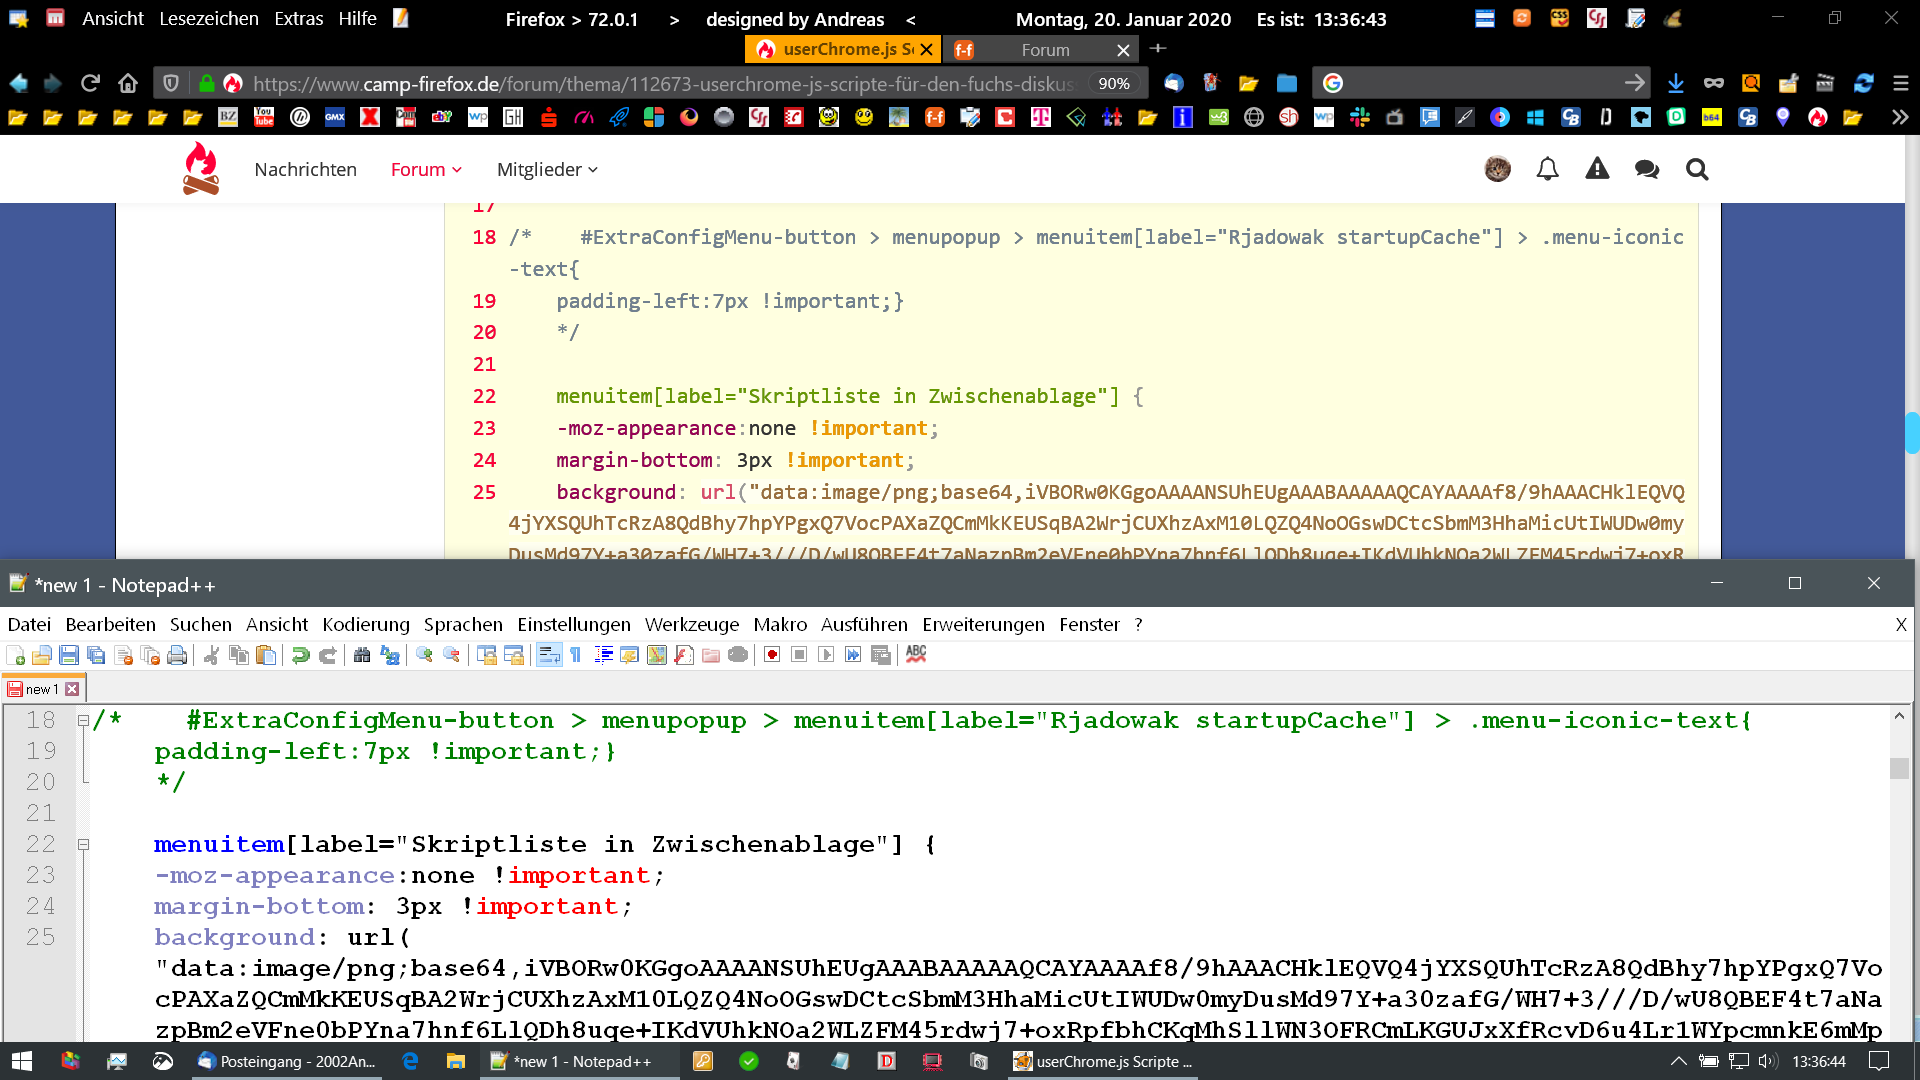Open forum search via magnifier icon
The height and width of the screenshot is (1080, 1920).
[1696, 170]
